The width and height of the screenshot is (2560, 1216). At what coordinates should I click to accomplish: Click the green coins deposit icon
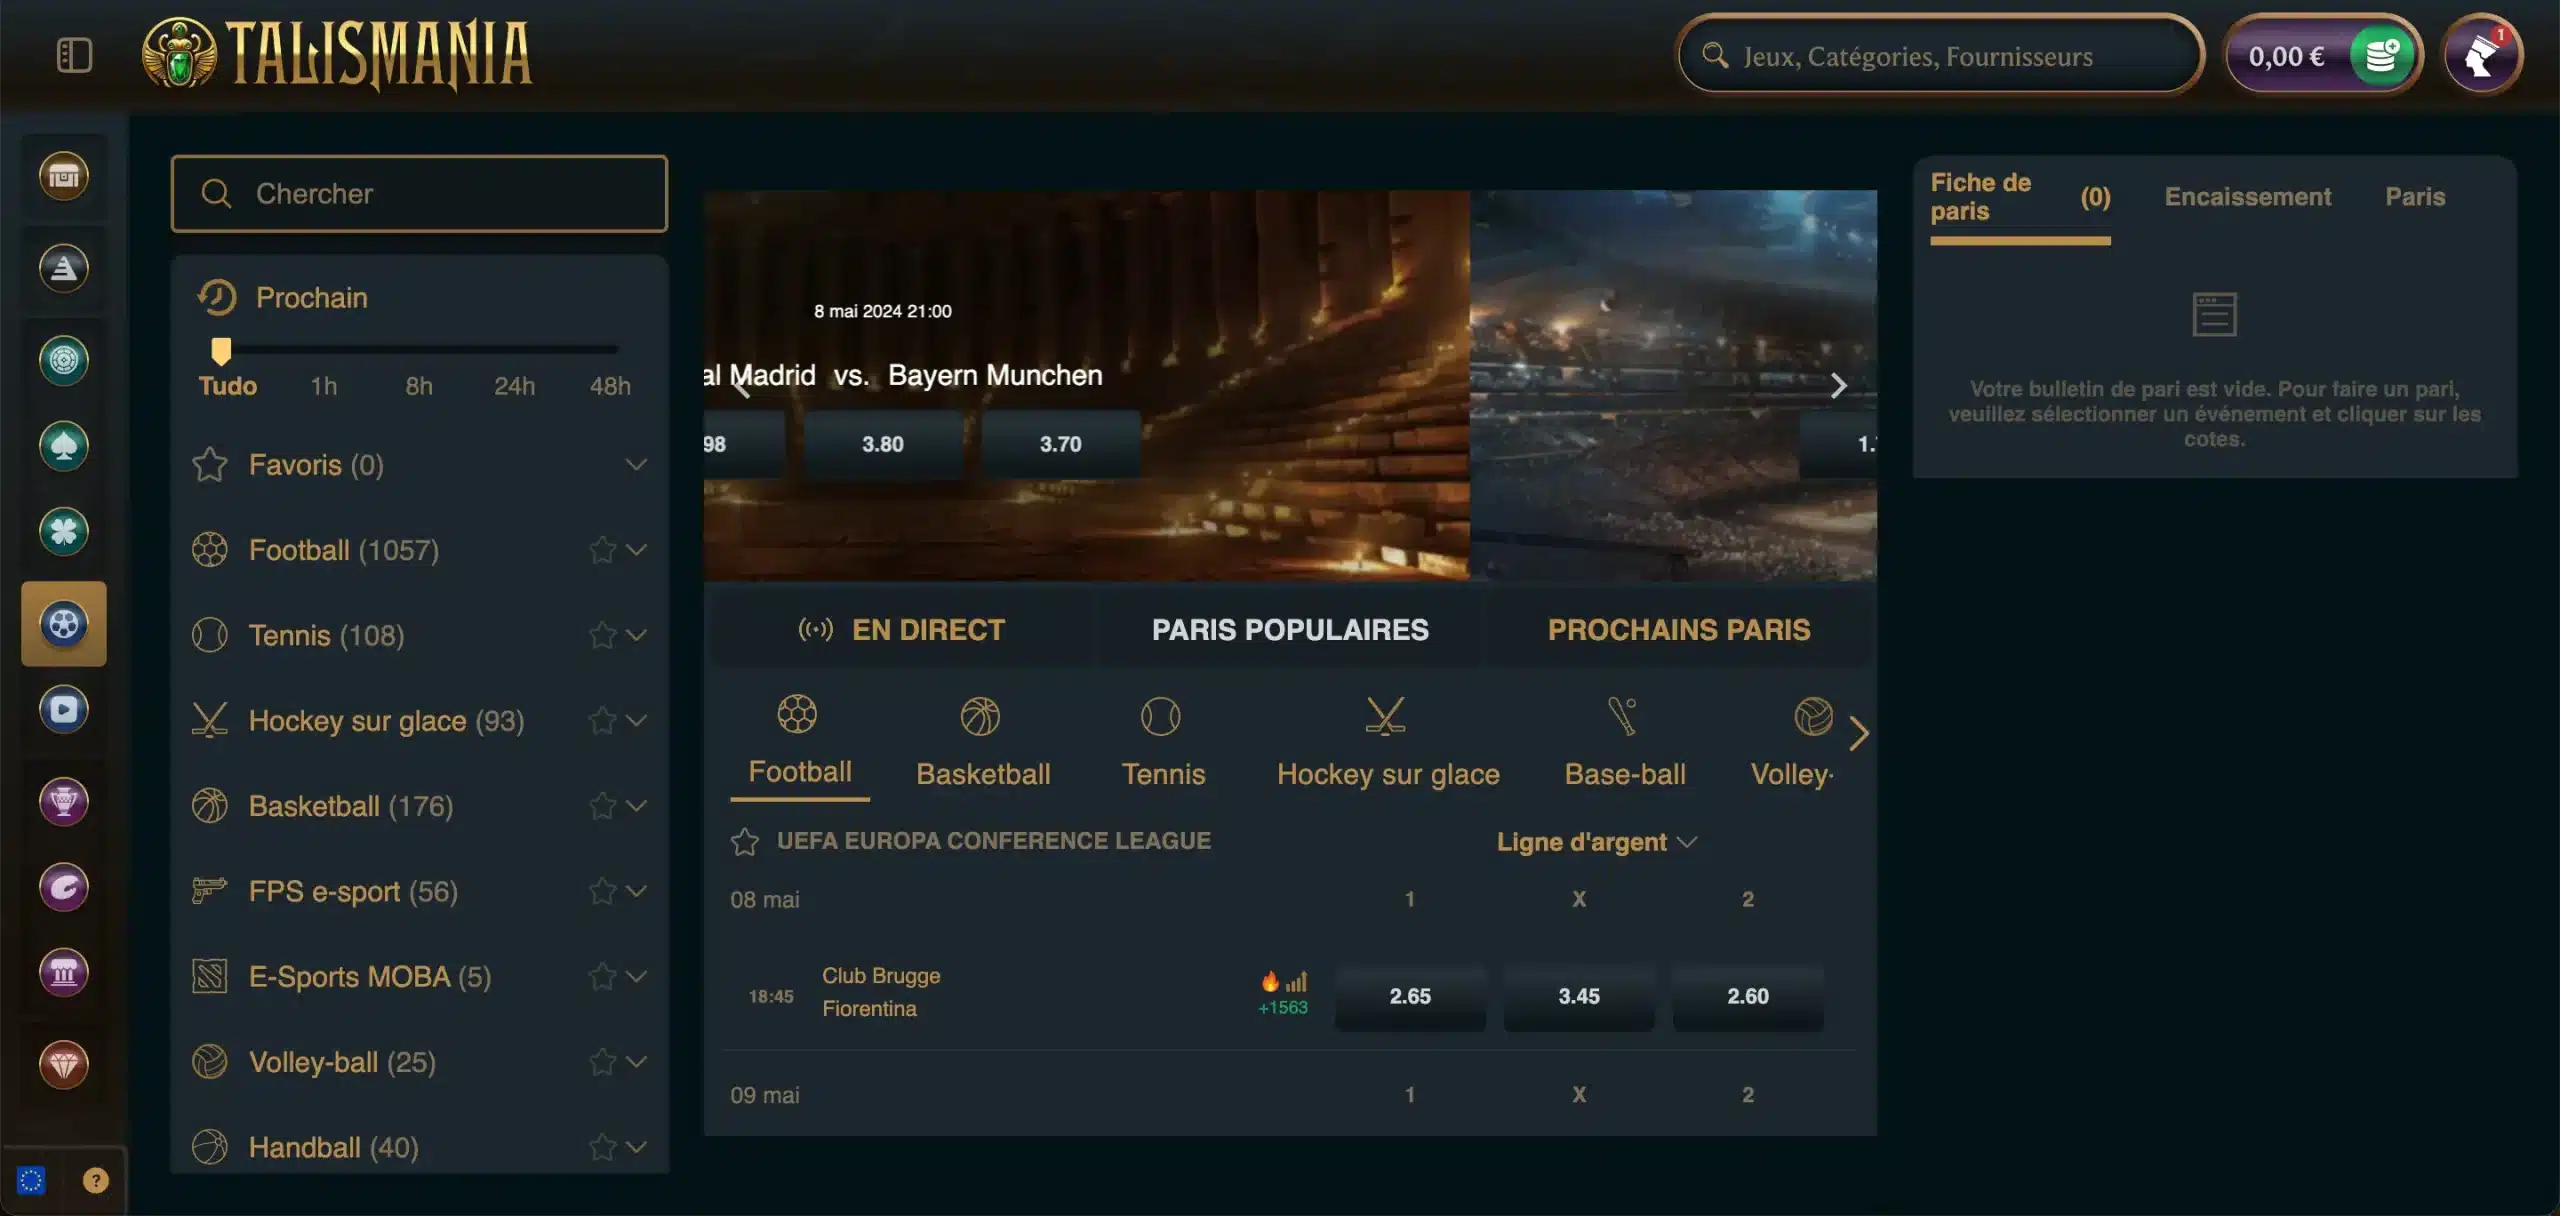click(2382, 56)
